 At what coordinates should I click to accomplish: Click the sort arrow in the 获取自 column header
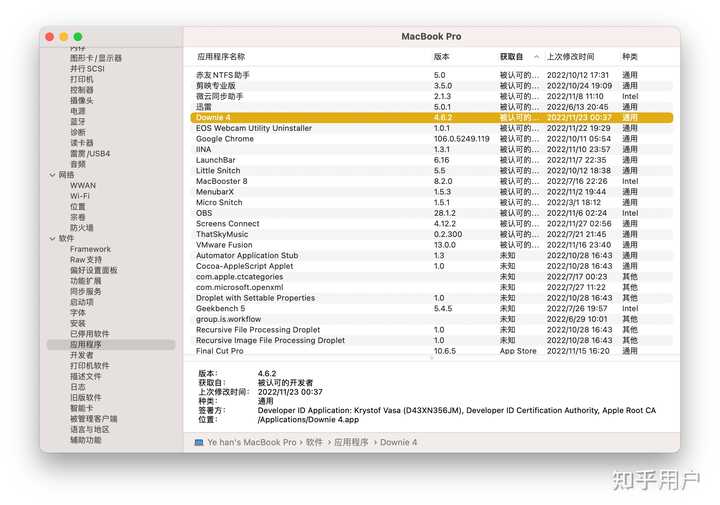point(536,57)
